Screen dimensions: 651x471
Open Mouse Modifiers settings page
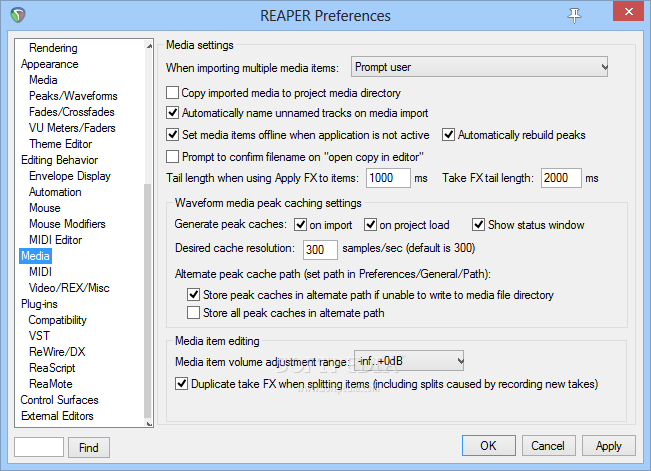click(67, 224)
